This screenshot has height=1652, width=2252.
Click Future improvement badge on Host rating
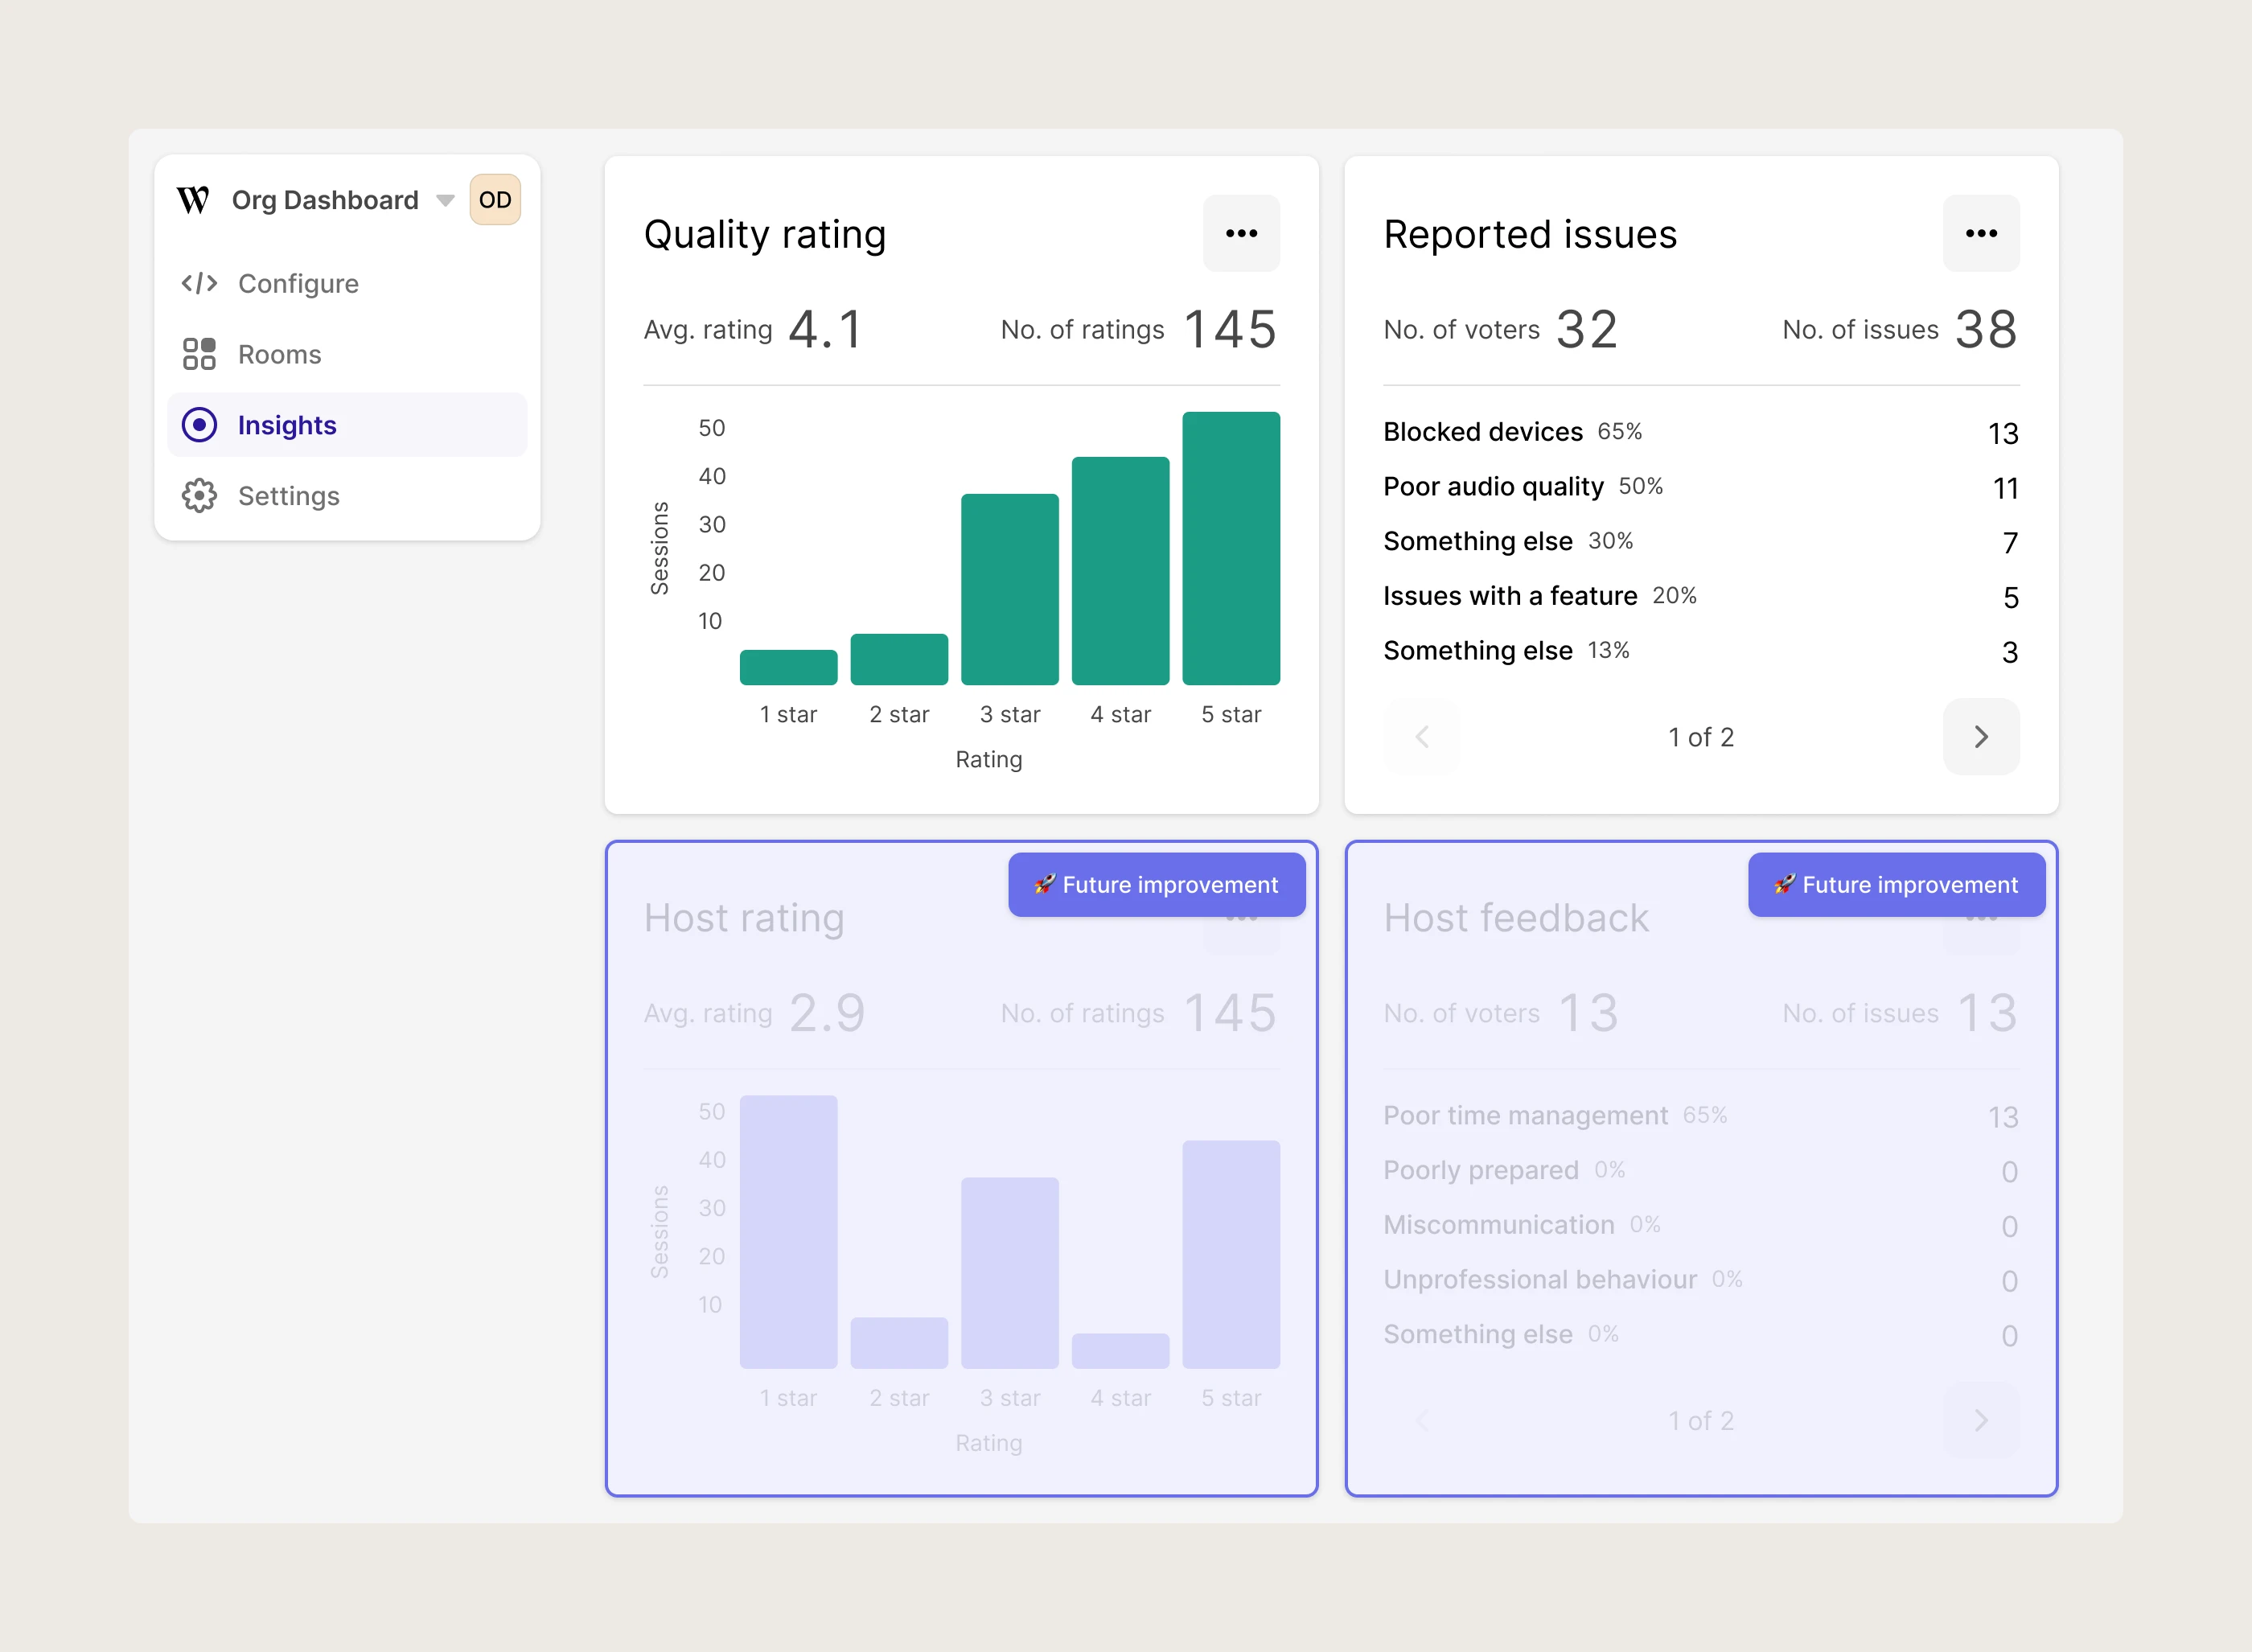tap(1157, 885)
